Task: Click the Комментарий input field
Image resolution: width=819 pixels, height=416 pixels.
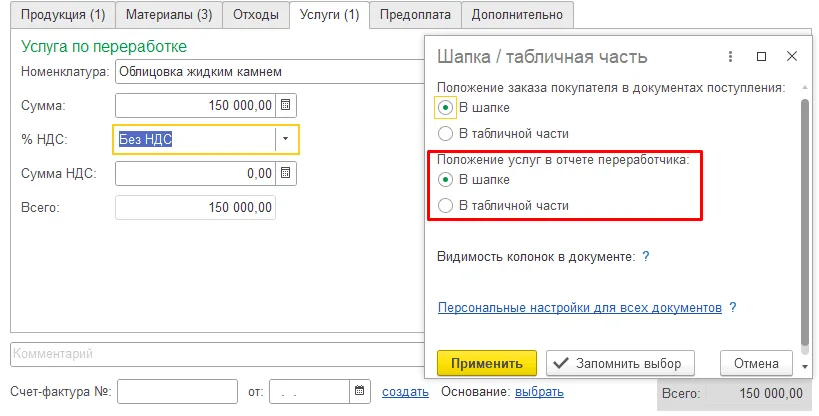Action: click(218, 354)
